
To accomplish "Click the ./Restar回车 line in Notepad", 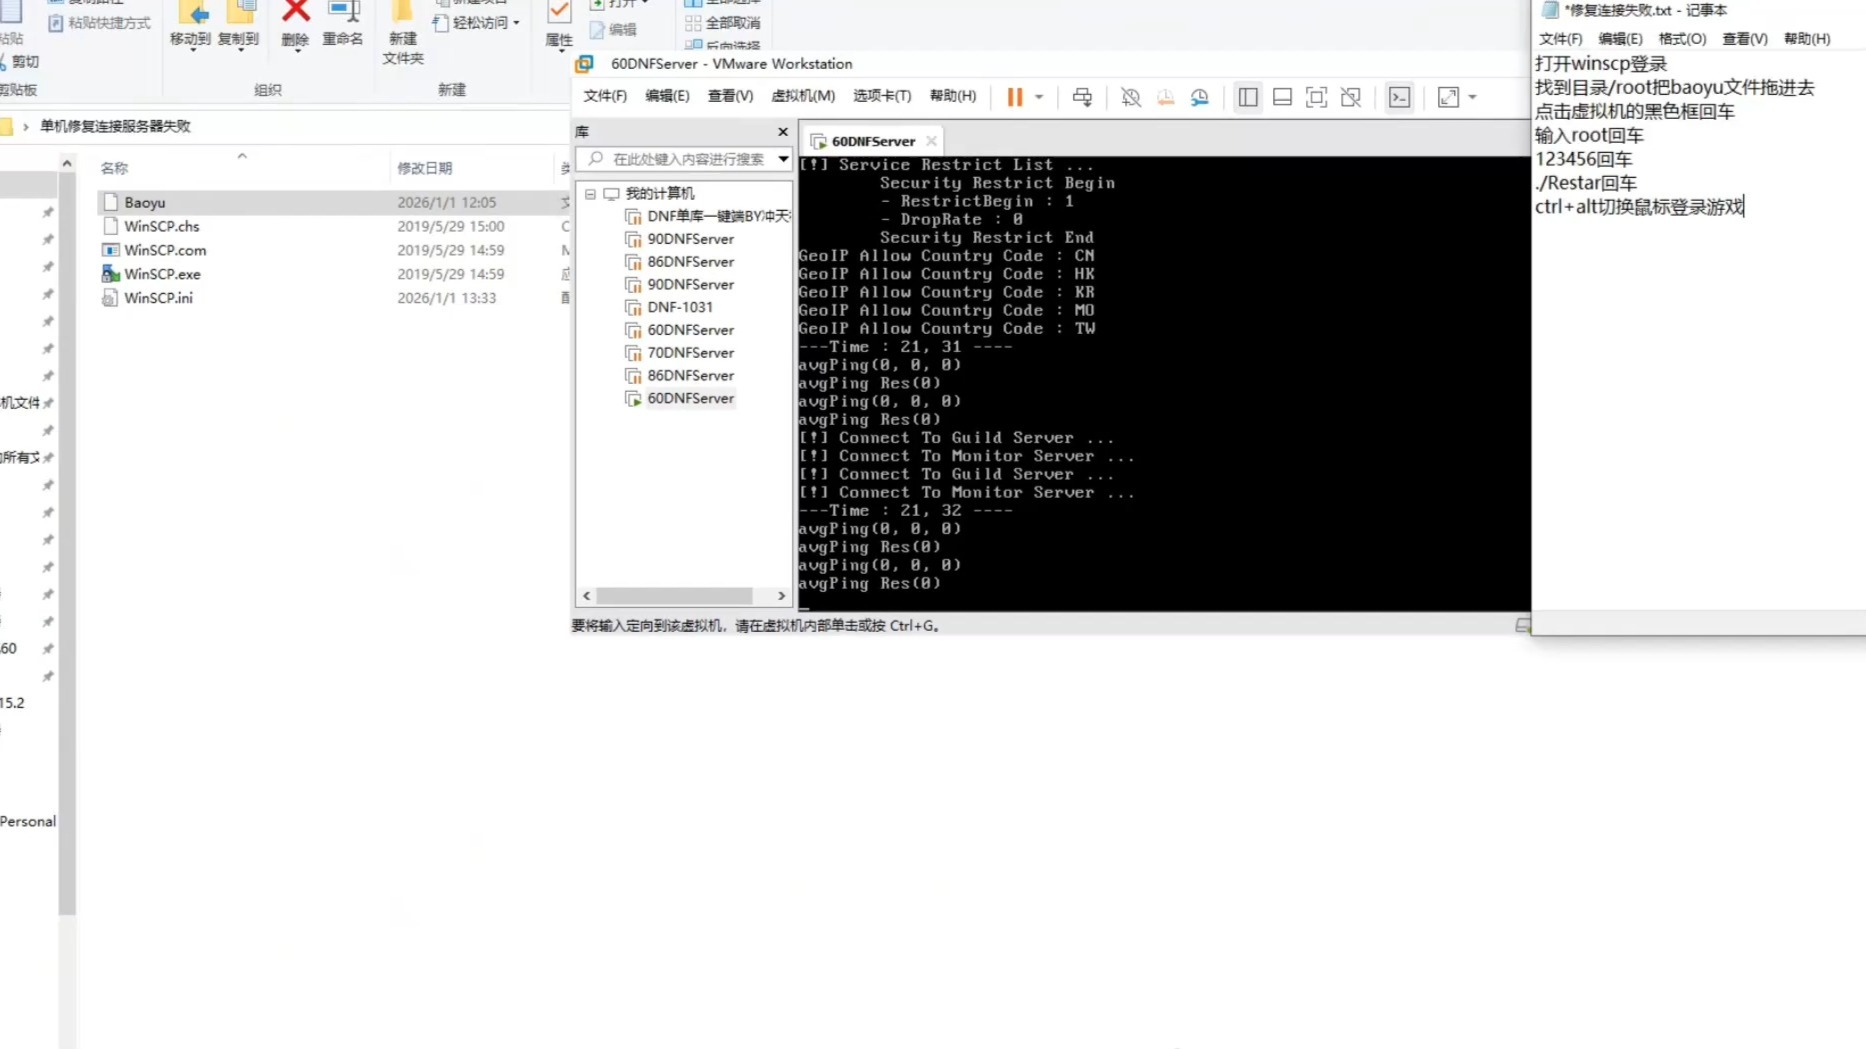I will click(1586, 183).
